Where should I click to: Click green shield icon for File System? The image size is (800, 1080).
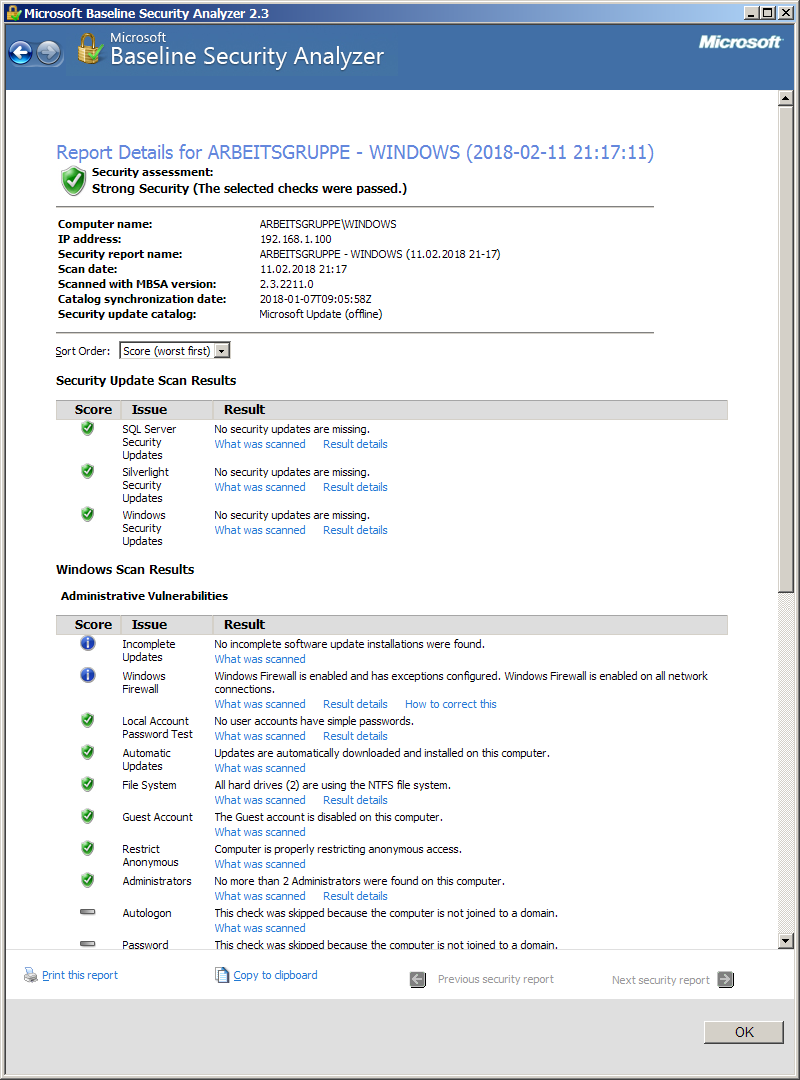(x=88, y=784)
